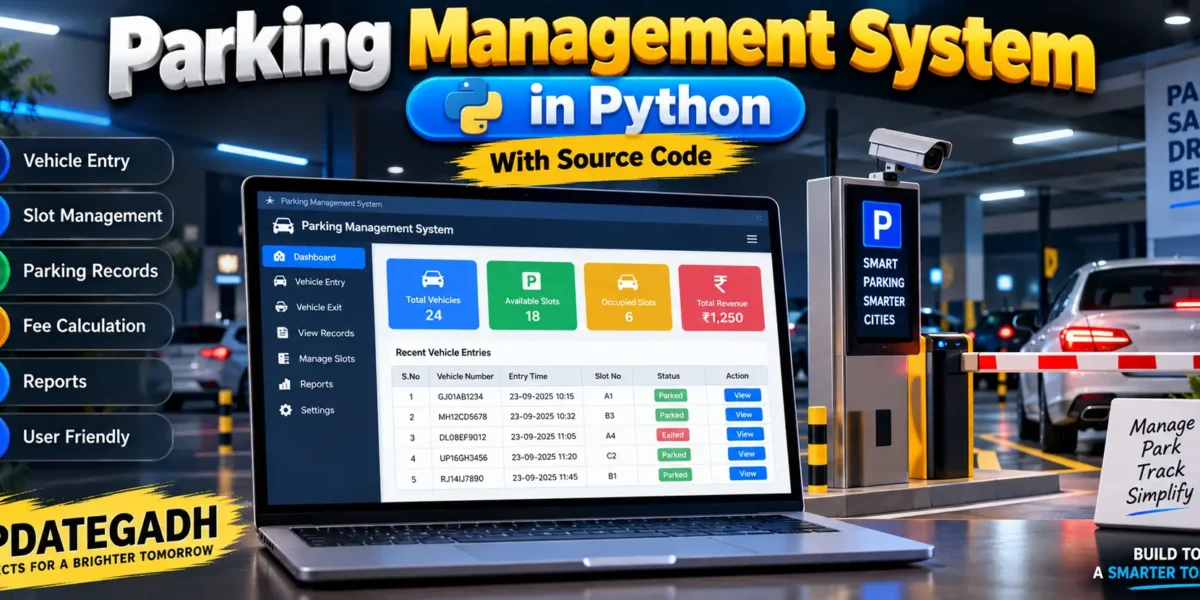The width and height of the screenshot is (1200, 600).
Task: Click slot number C2 in the table
Action: click(x=609, y=455)
